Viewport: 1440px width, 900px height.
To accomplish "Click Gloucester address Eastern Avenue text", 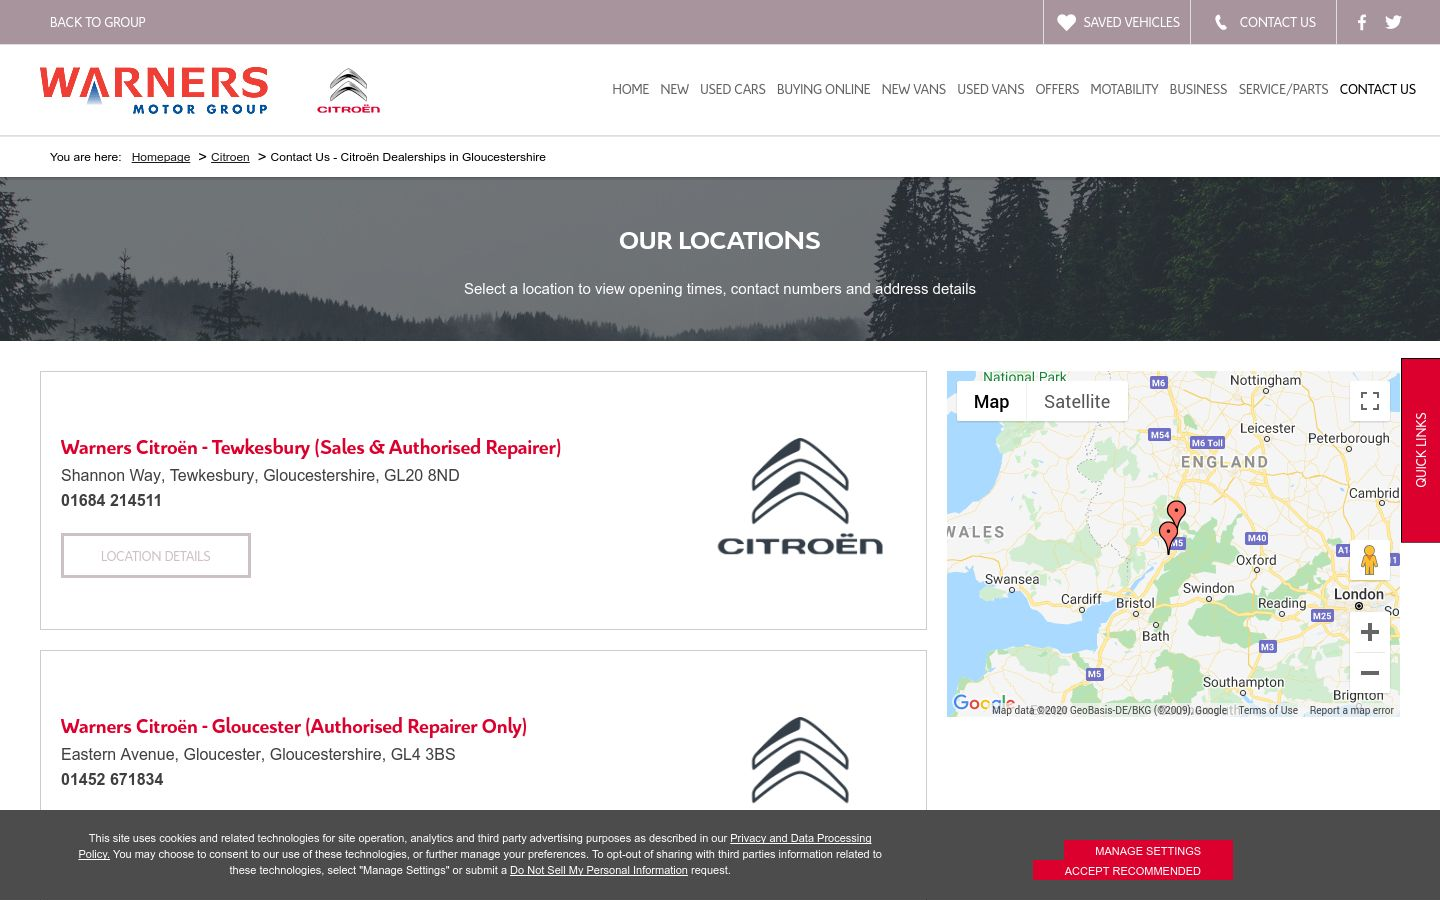I will click(258, 754).
